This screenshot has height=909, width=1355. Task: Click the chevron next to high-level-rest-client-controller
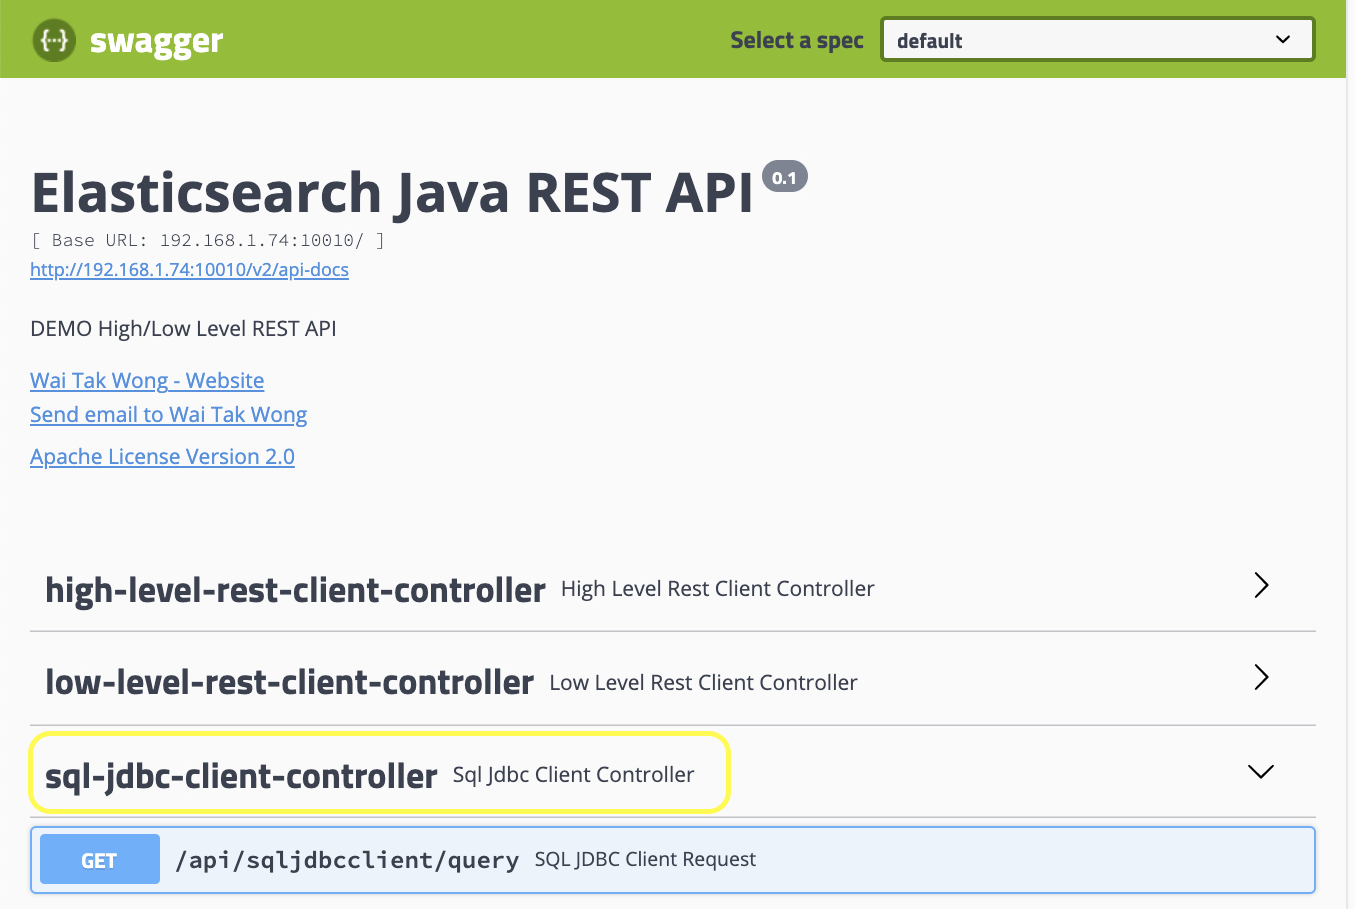(x=1261, y=585)
